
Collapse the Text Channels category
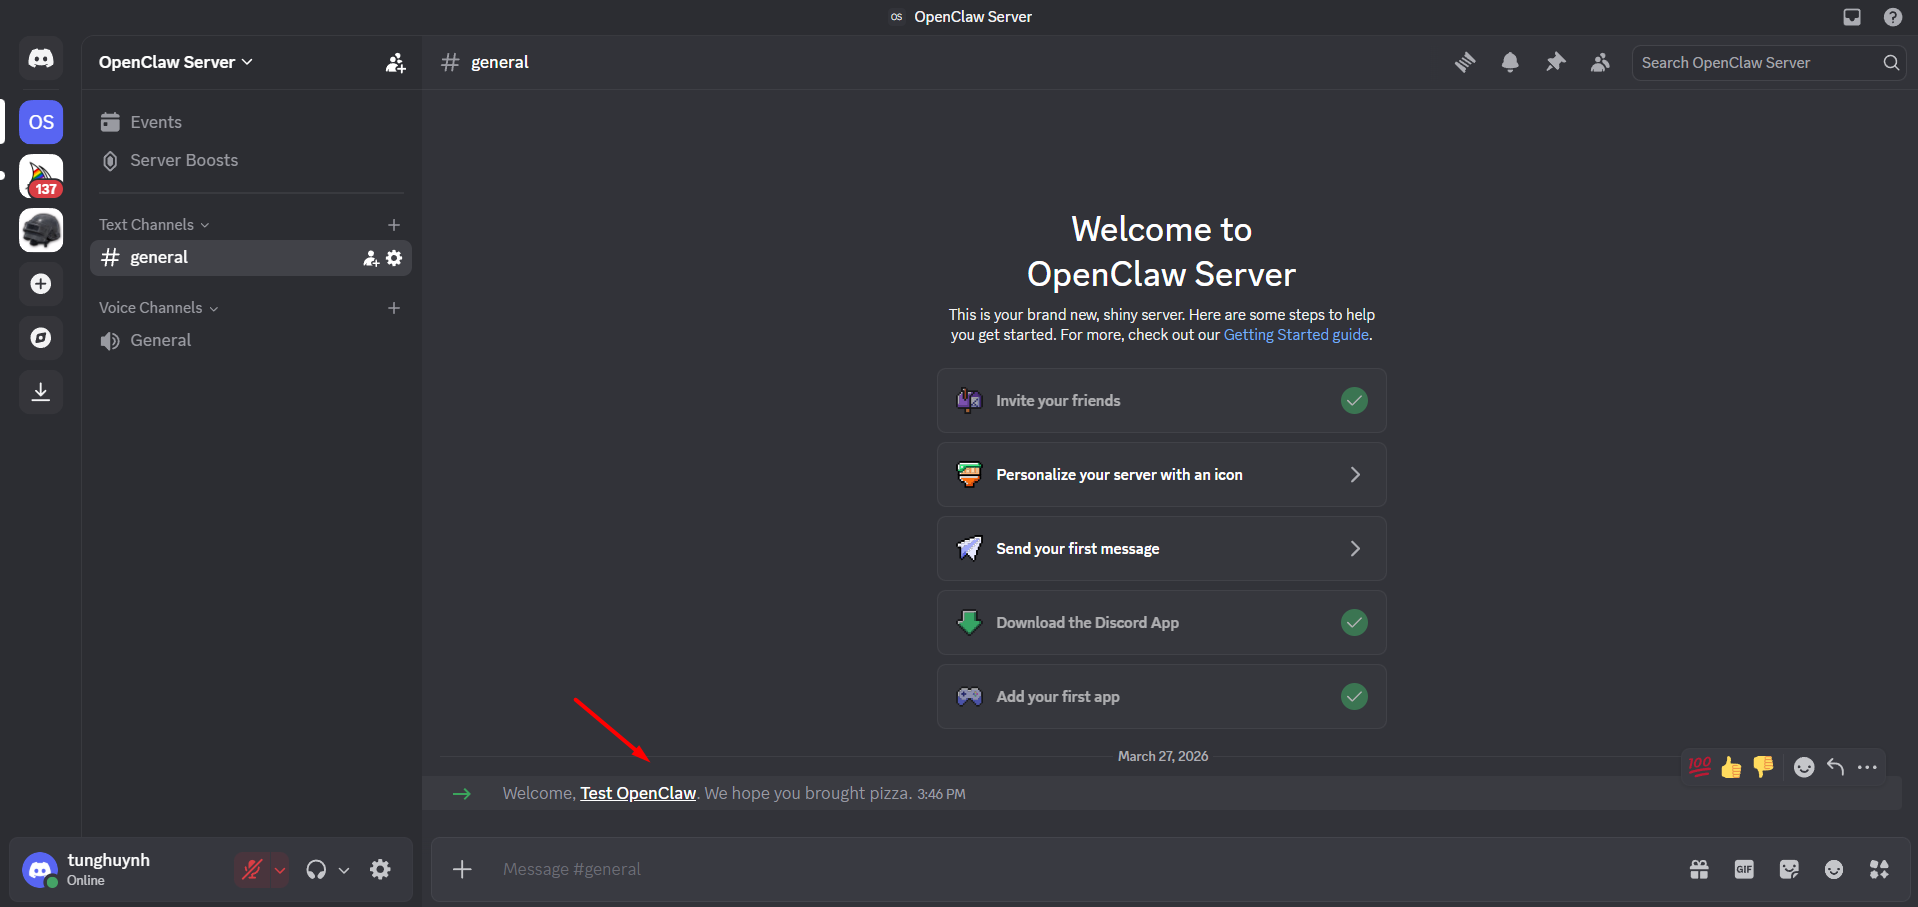[x=152, y=224]
